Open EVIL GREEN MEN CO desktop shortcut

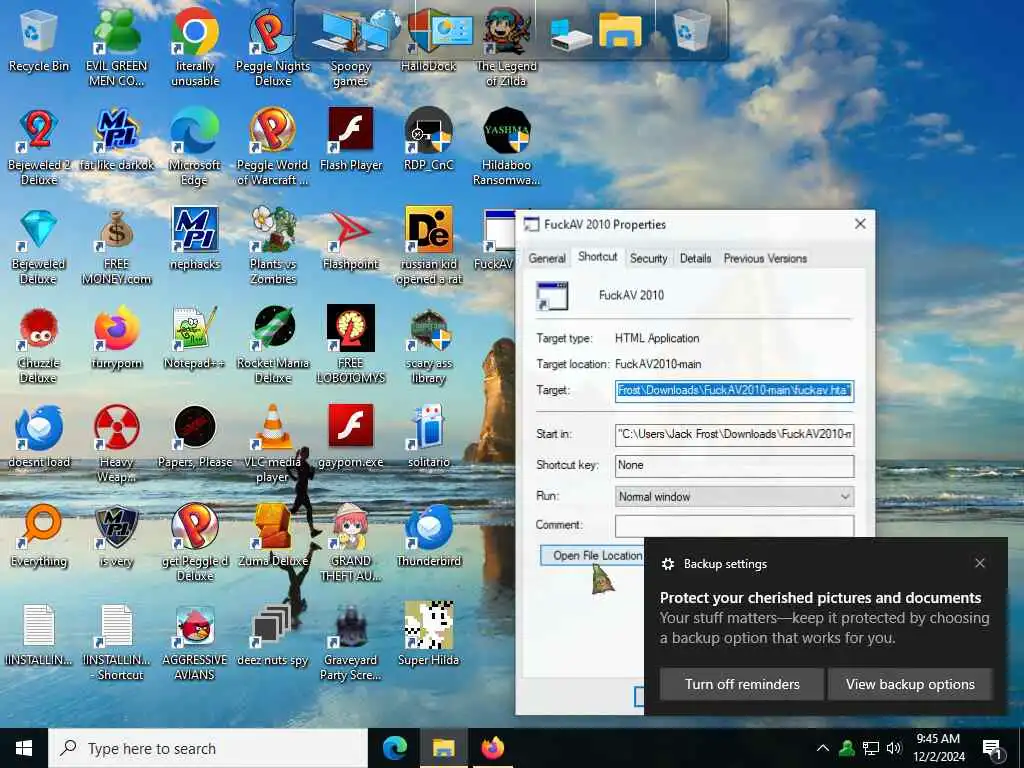[116, 48]
